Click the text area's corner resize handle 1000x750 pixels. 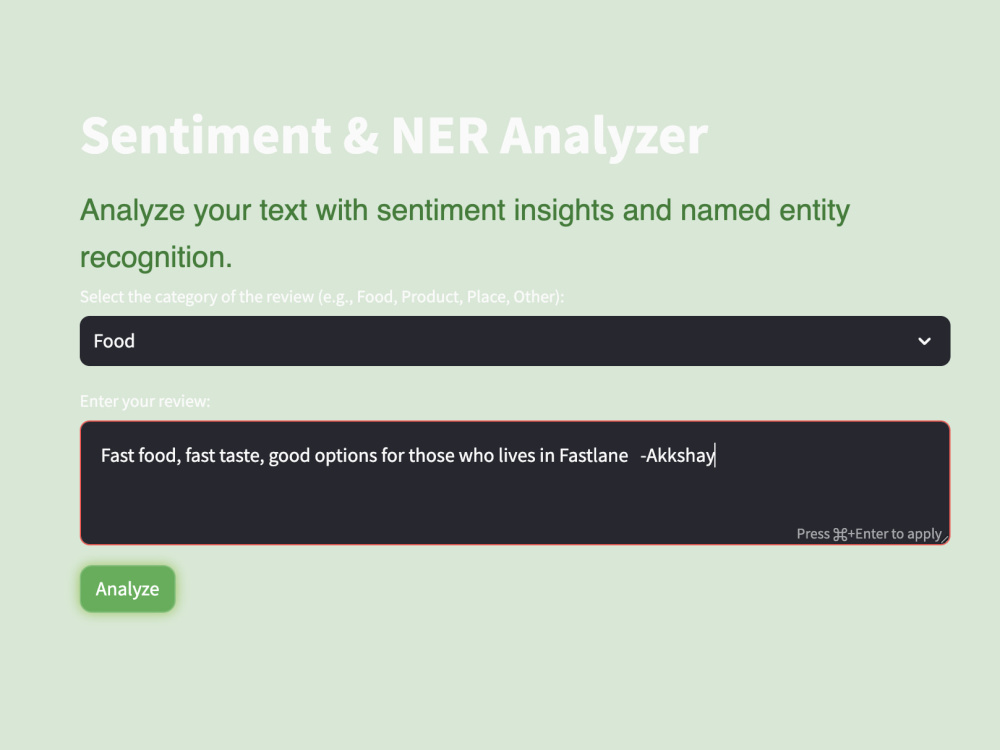pyautogui.click(x=945, y=538)
